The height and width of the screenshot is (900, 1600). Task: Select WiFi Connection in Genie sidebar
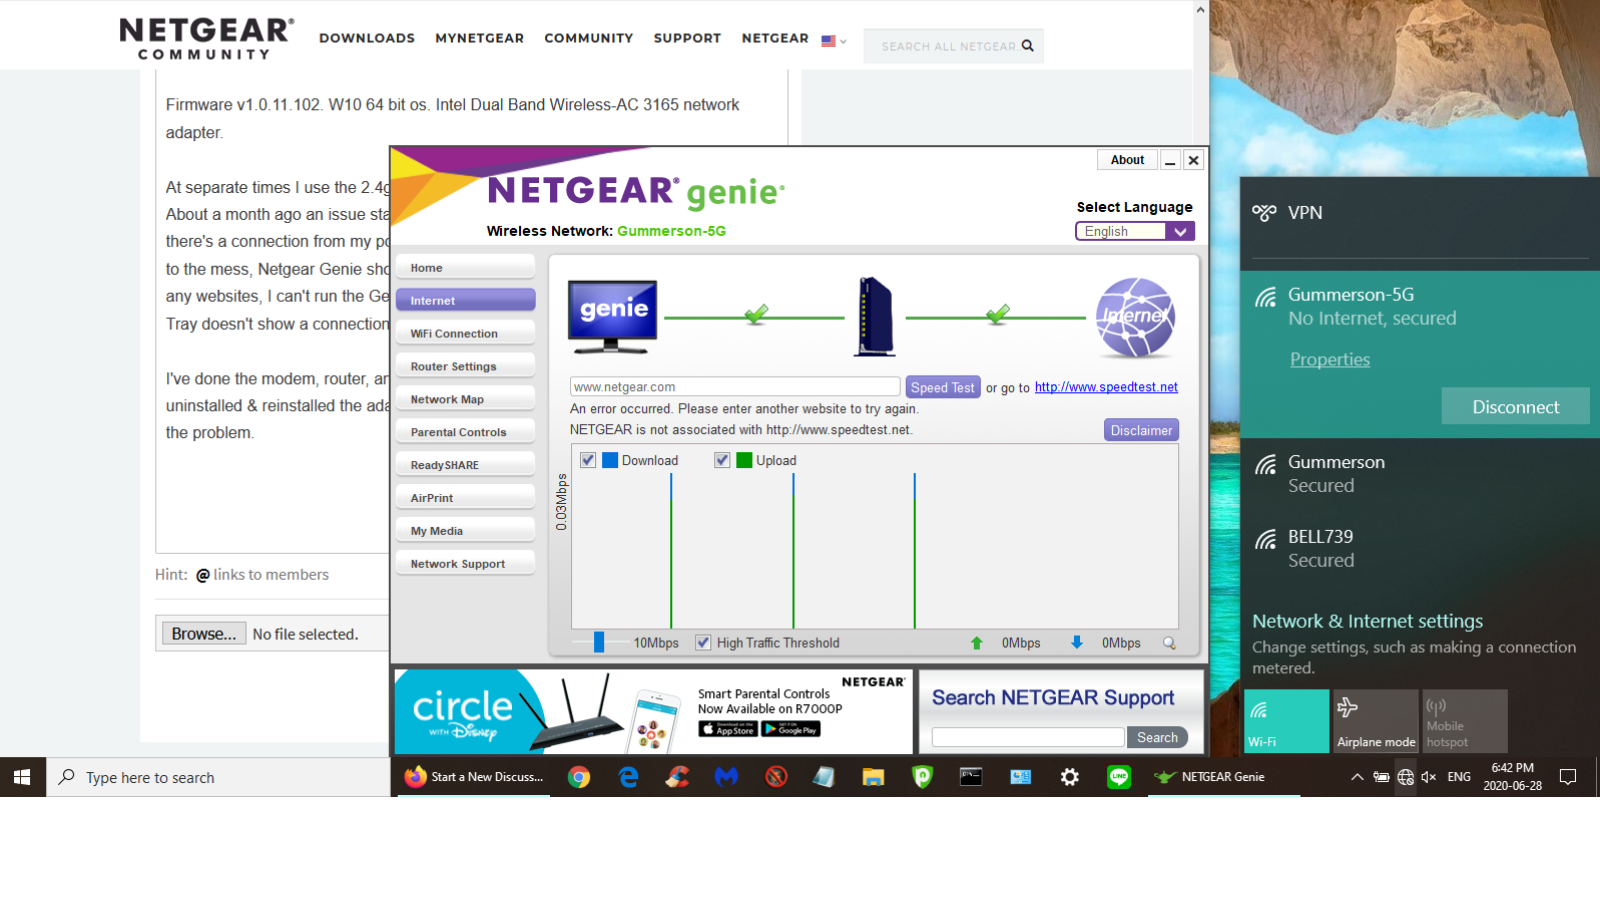click(x=465, y=333)
